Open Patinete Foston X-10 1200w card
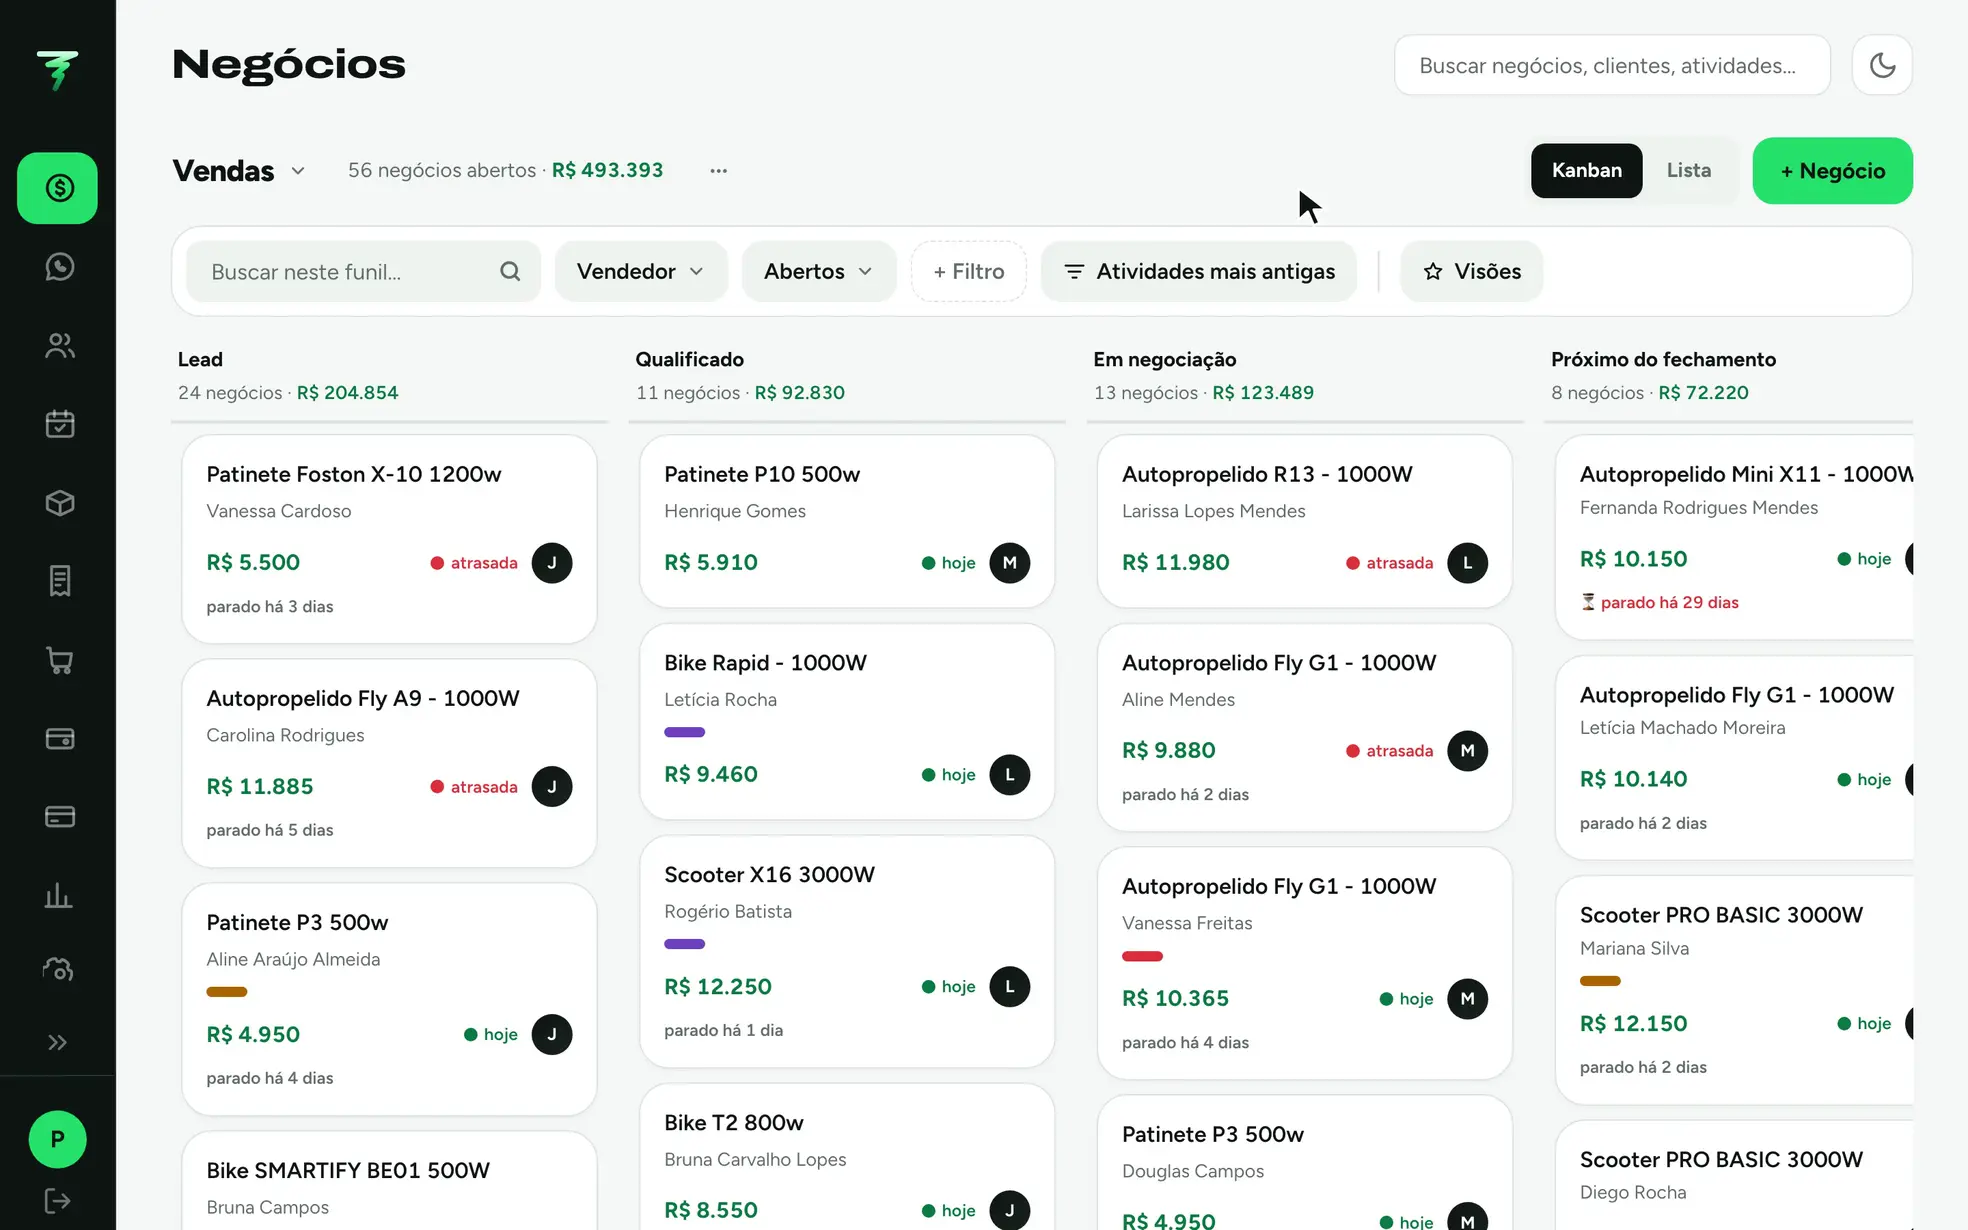Screen dimensions: 1968x1230 pyautogui.click(x=389, y=539)
